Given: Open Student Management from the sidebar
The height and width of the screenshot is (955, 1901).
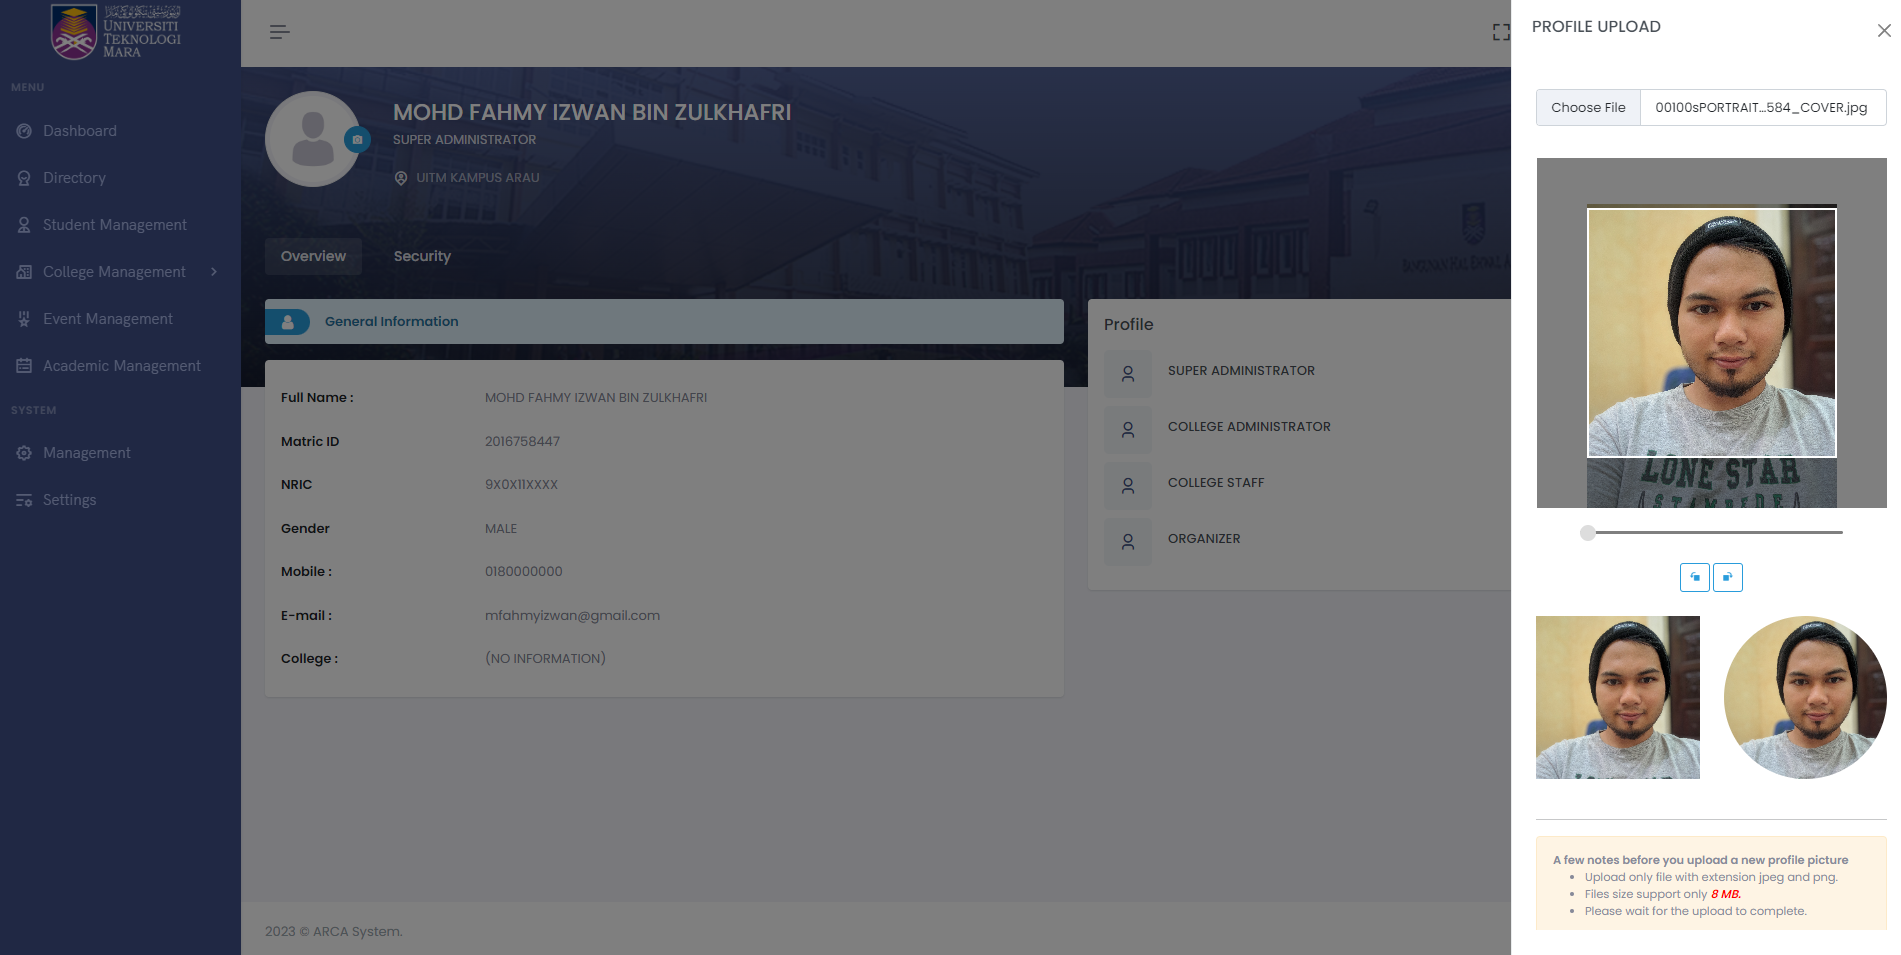Looking at the screenshot, I should 114,225.
